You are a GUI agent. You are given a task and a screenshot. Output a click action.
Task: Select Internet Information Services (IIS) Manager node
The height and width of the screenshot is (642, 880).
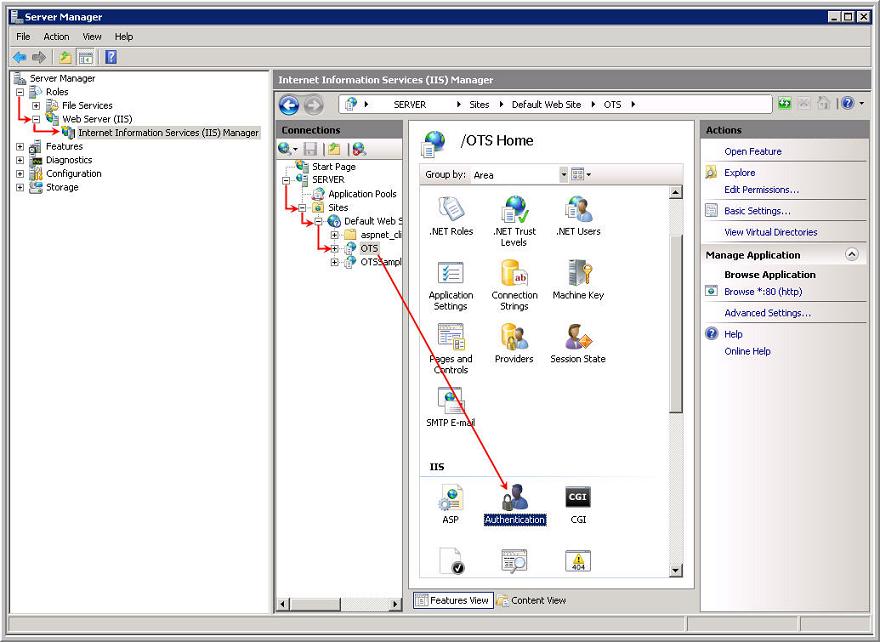pos(168,133)
